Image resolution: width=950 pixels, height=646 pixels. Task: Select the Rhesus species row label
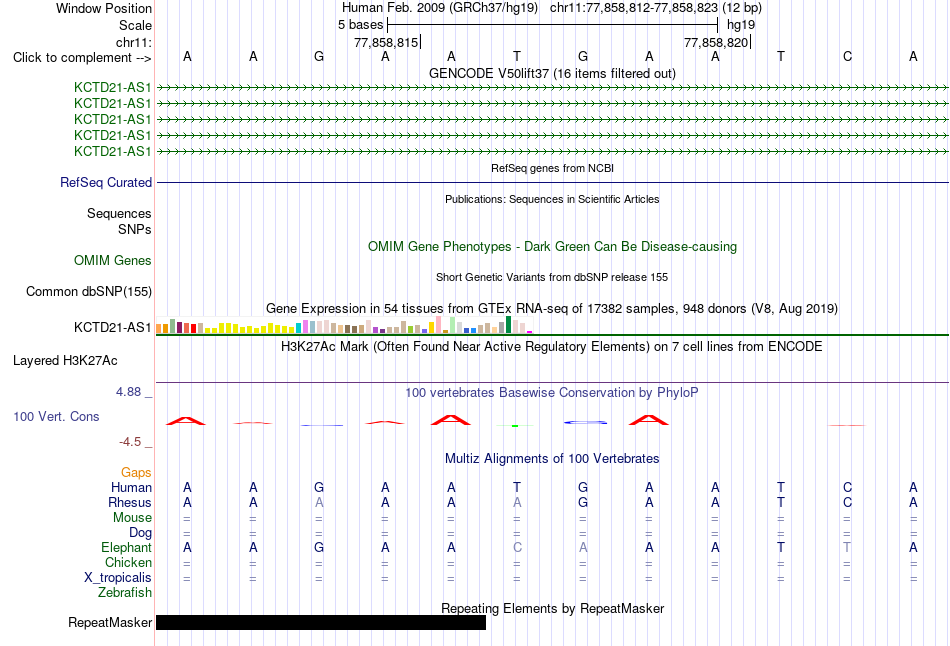(130, 502)
